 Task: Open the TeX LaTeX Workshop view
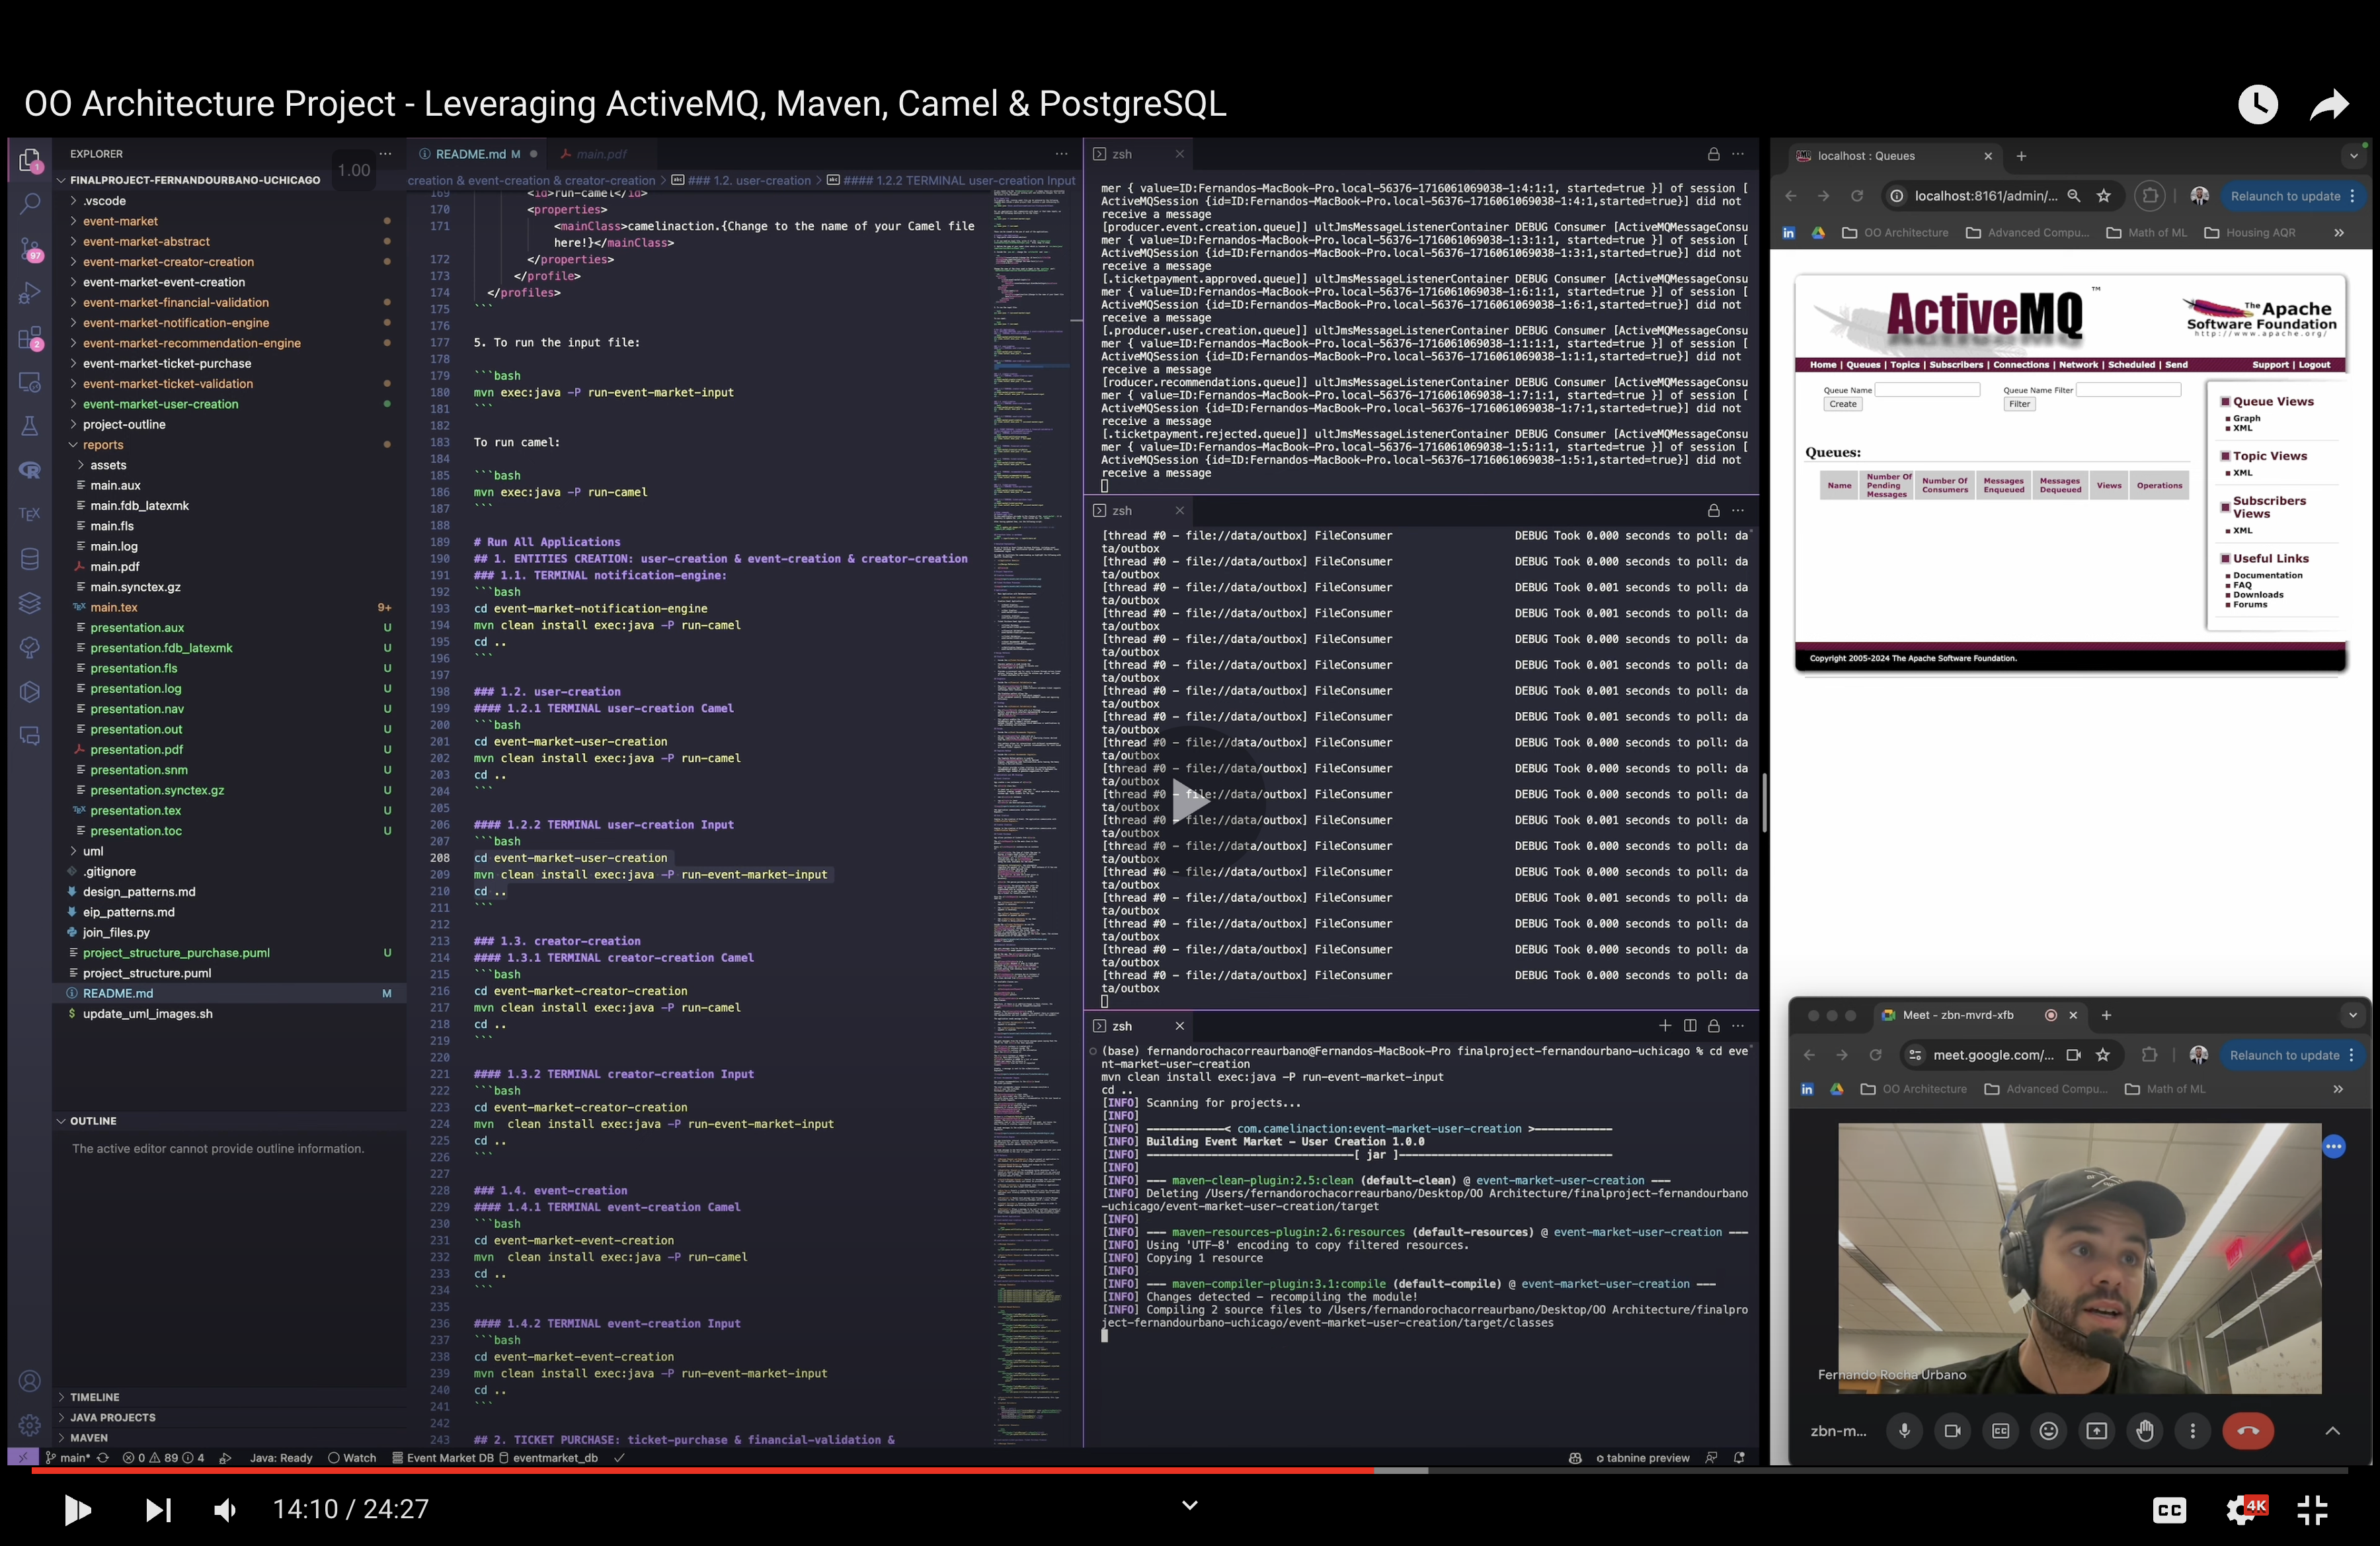point(30,514)
